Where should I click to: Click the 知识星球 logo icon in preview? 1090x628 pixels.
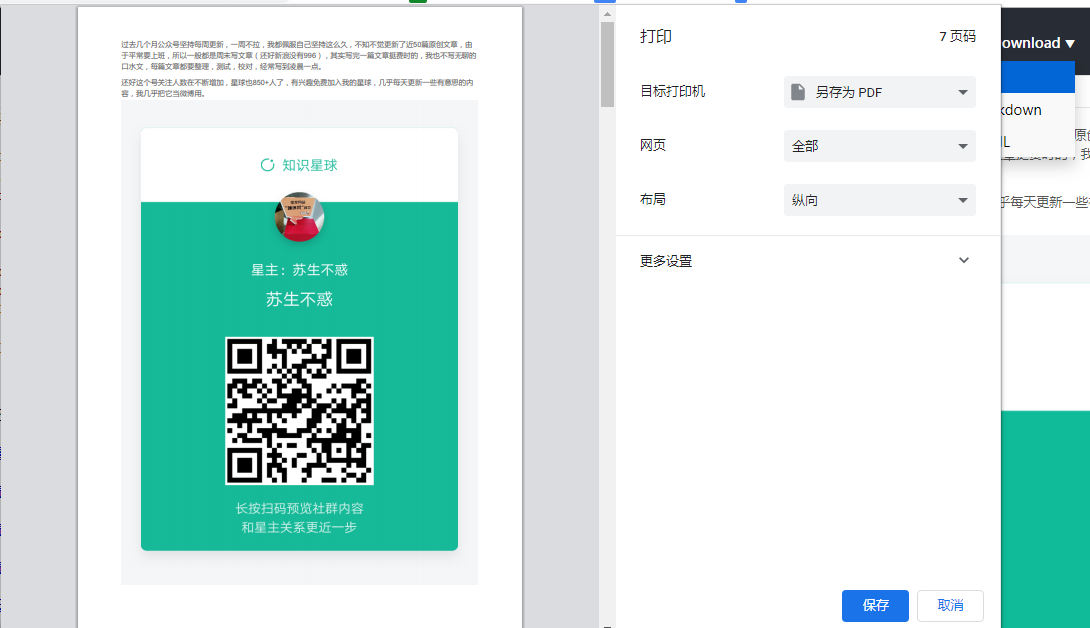267,165
